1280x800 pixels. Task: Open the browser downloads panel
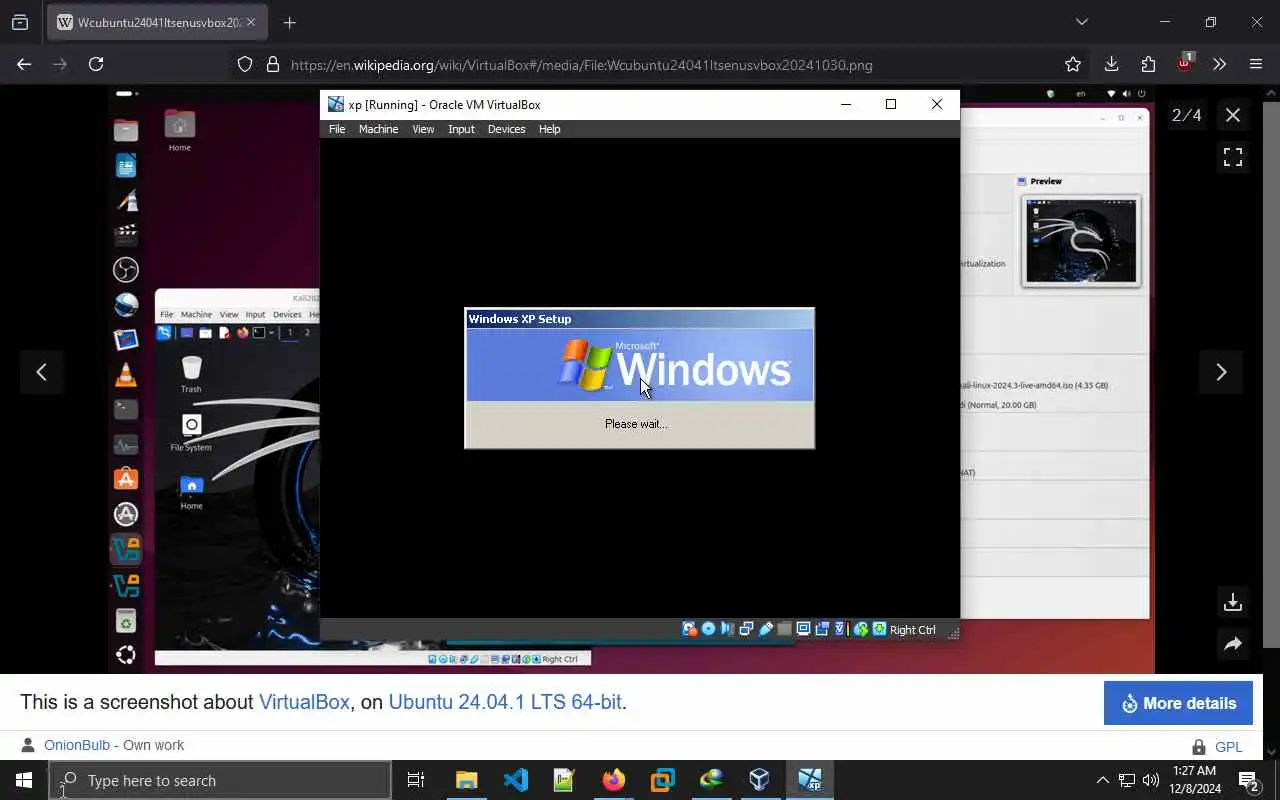click(x=1111, y=64)
